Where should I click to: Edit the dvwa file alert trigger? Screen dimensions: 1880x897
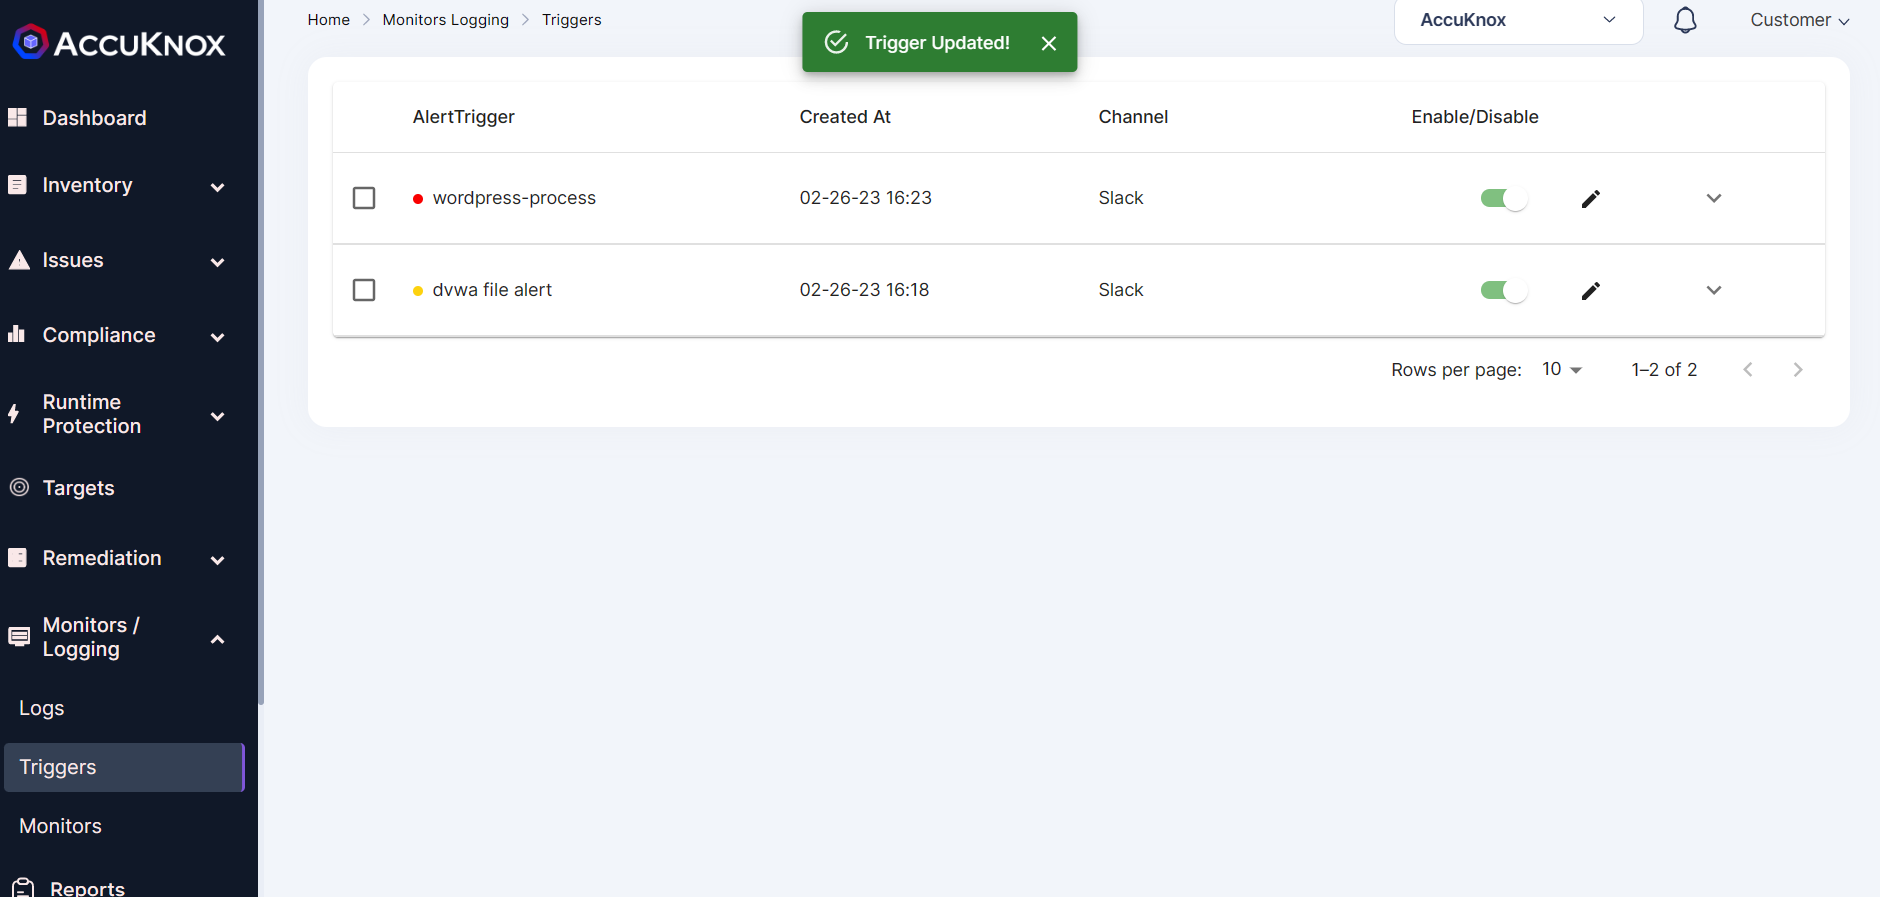(x=1591, y=290)
